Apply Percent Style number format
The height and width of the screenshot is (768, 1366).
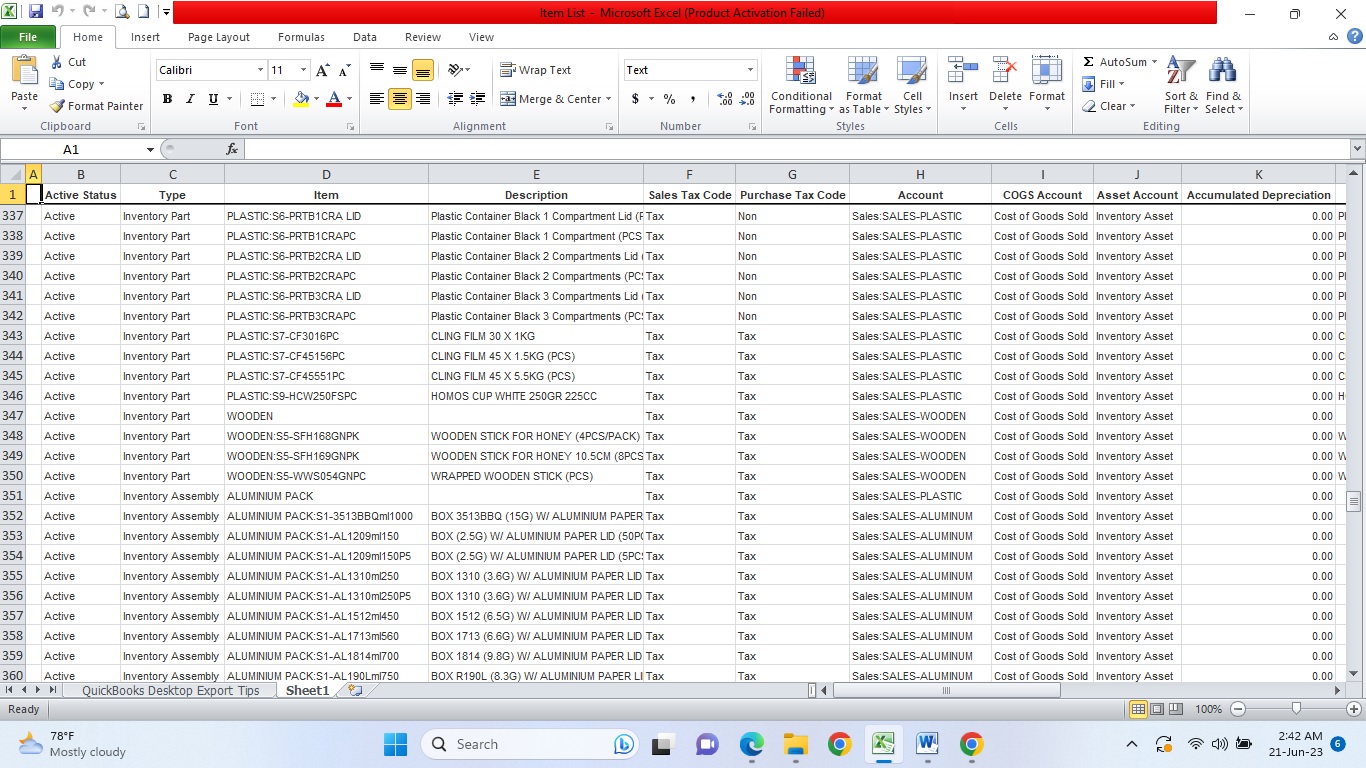pos(669,99)
